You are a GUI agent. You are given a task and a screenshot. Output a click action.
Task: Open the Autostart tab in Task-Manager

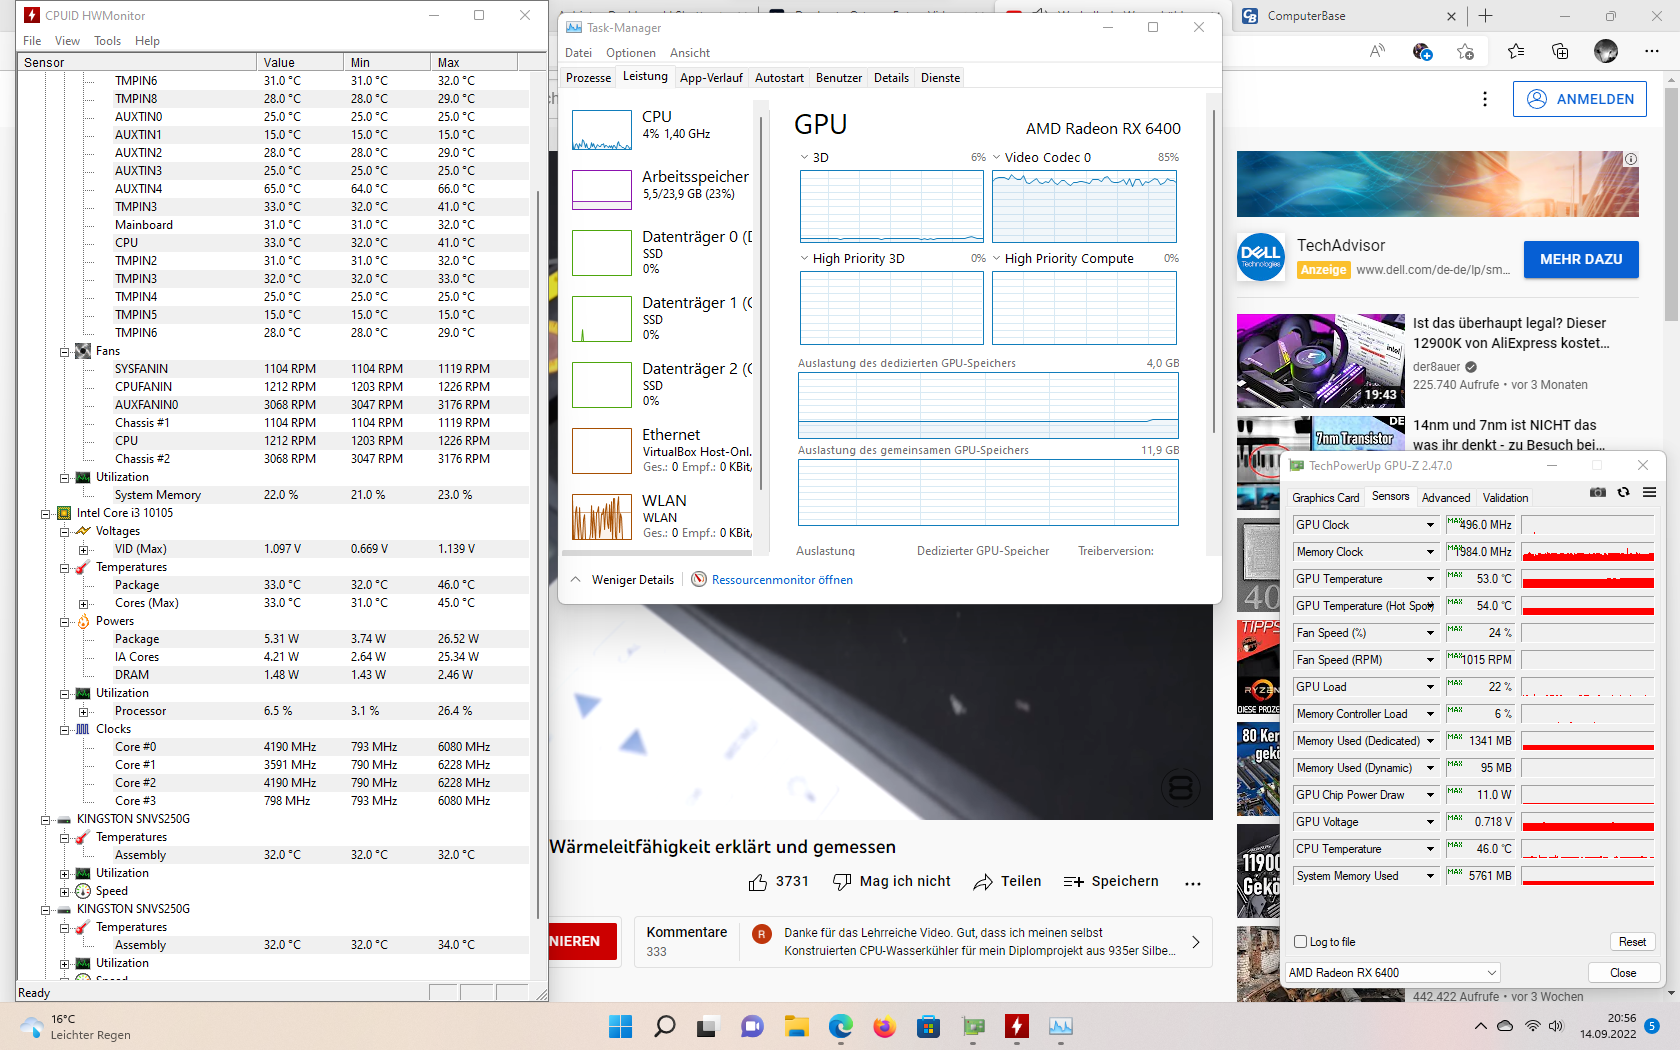click(779, 78)
